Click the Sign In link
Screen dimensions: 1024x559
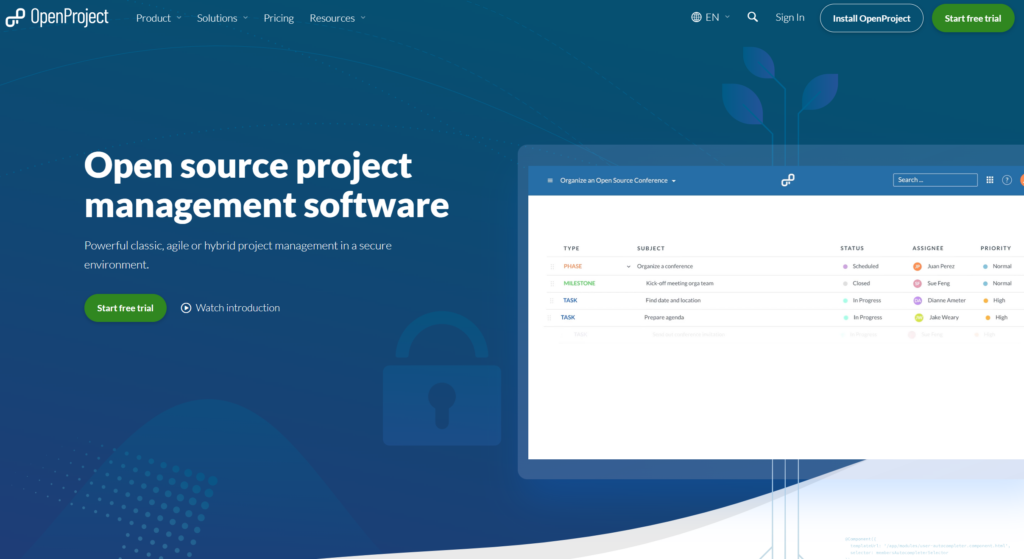pos(790,18)
